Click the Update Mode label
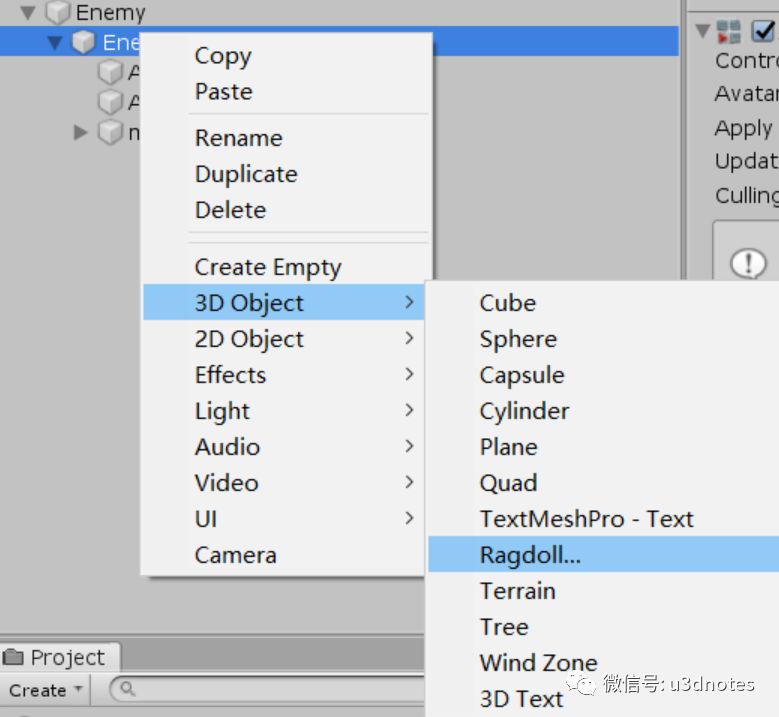 click(x=746, y=161)
